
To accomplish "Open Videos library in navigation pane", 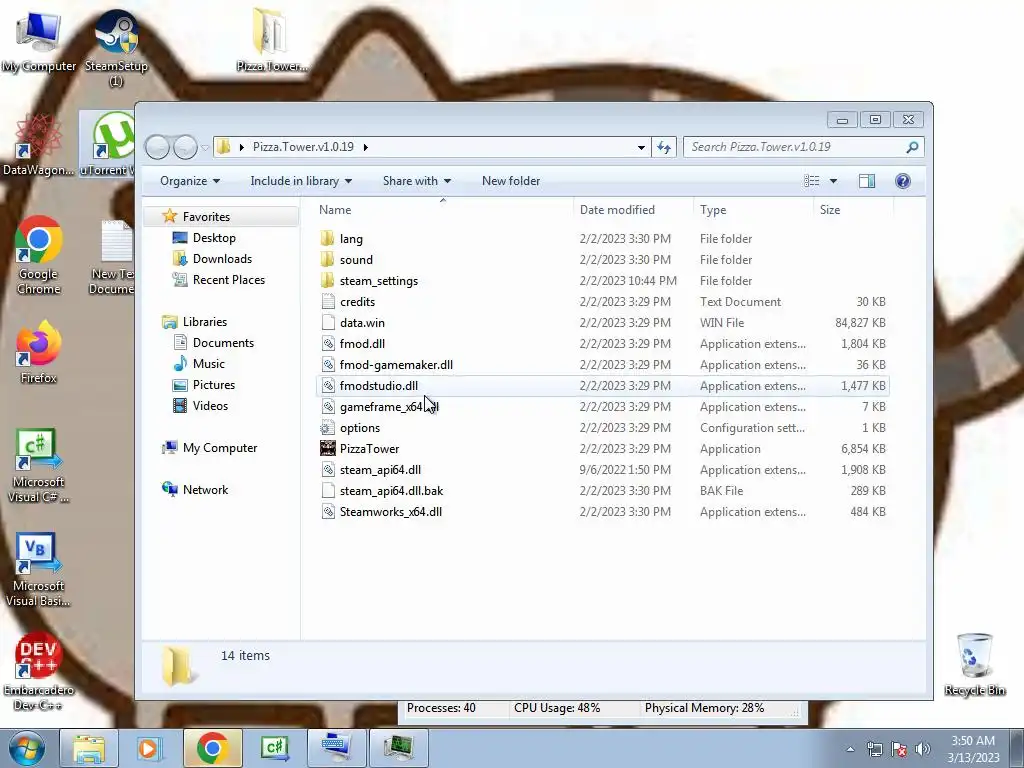I will 210,406.
